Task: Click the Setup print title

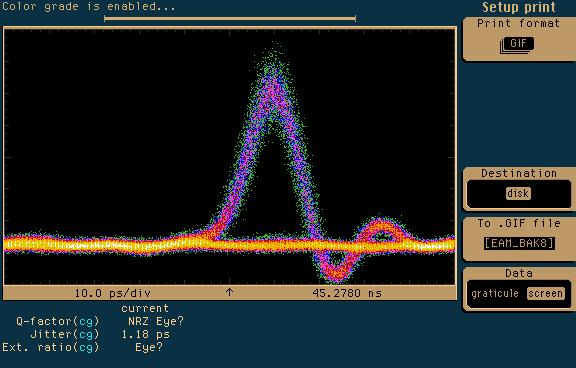Action: tap(519, 7)
